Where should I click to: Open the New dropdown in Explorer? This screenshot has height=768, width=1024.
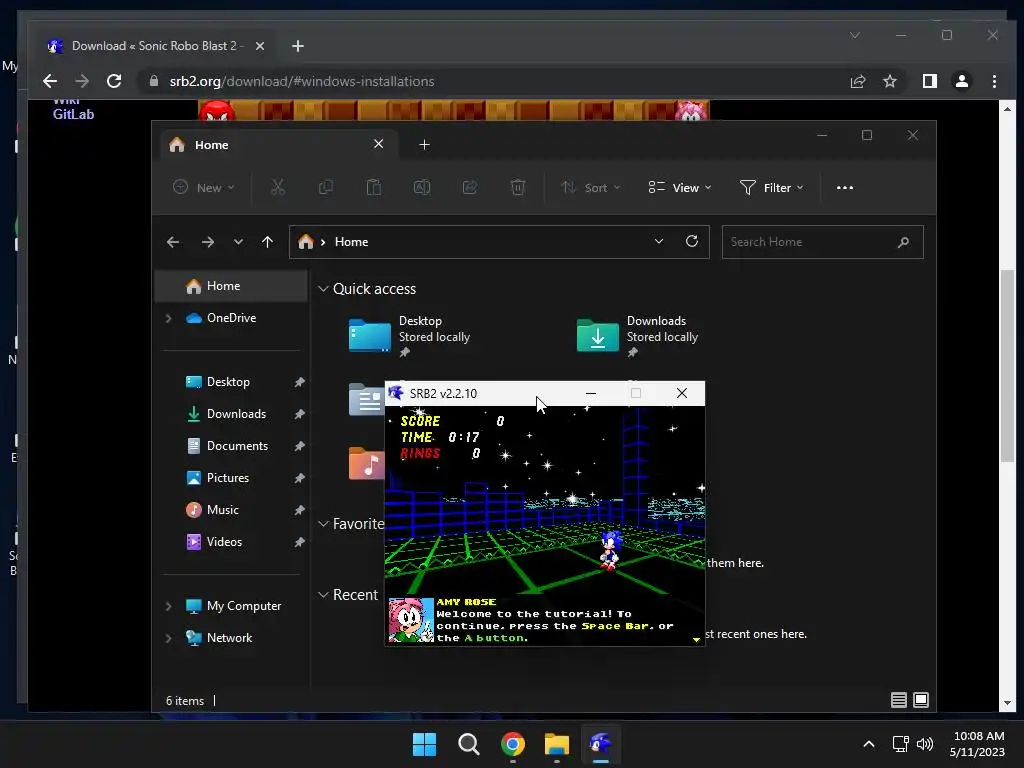[x=203, y=187]
